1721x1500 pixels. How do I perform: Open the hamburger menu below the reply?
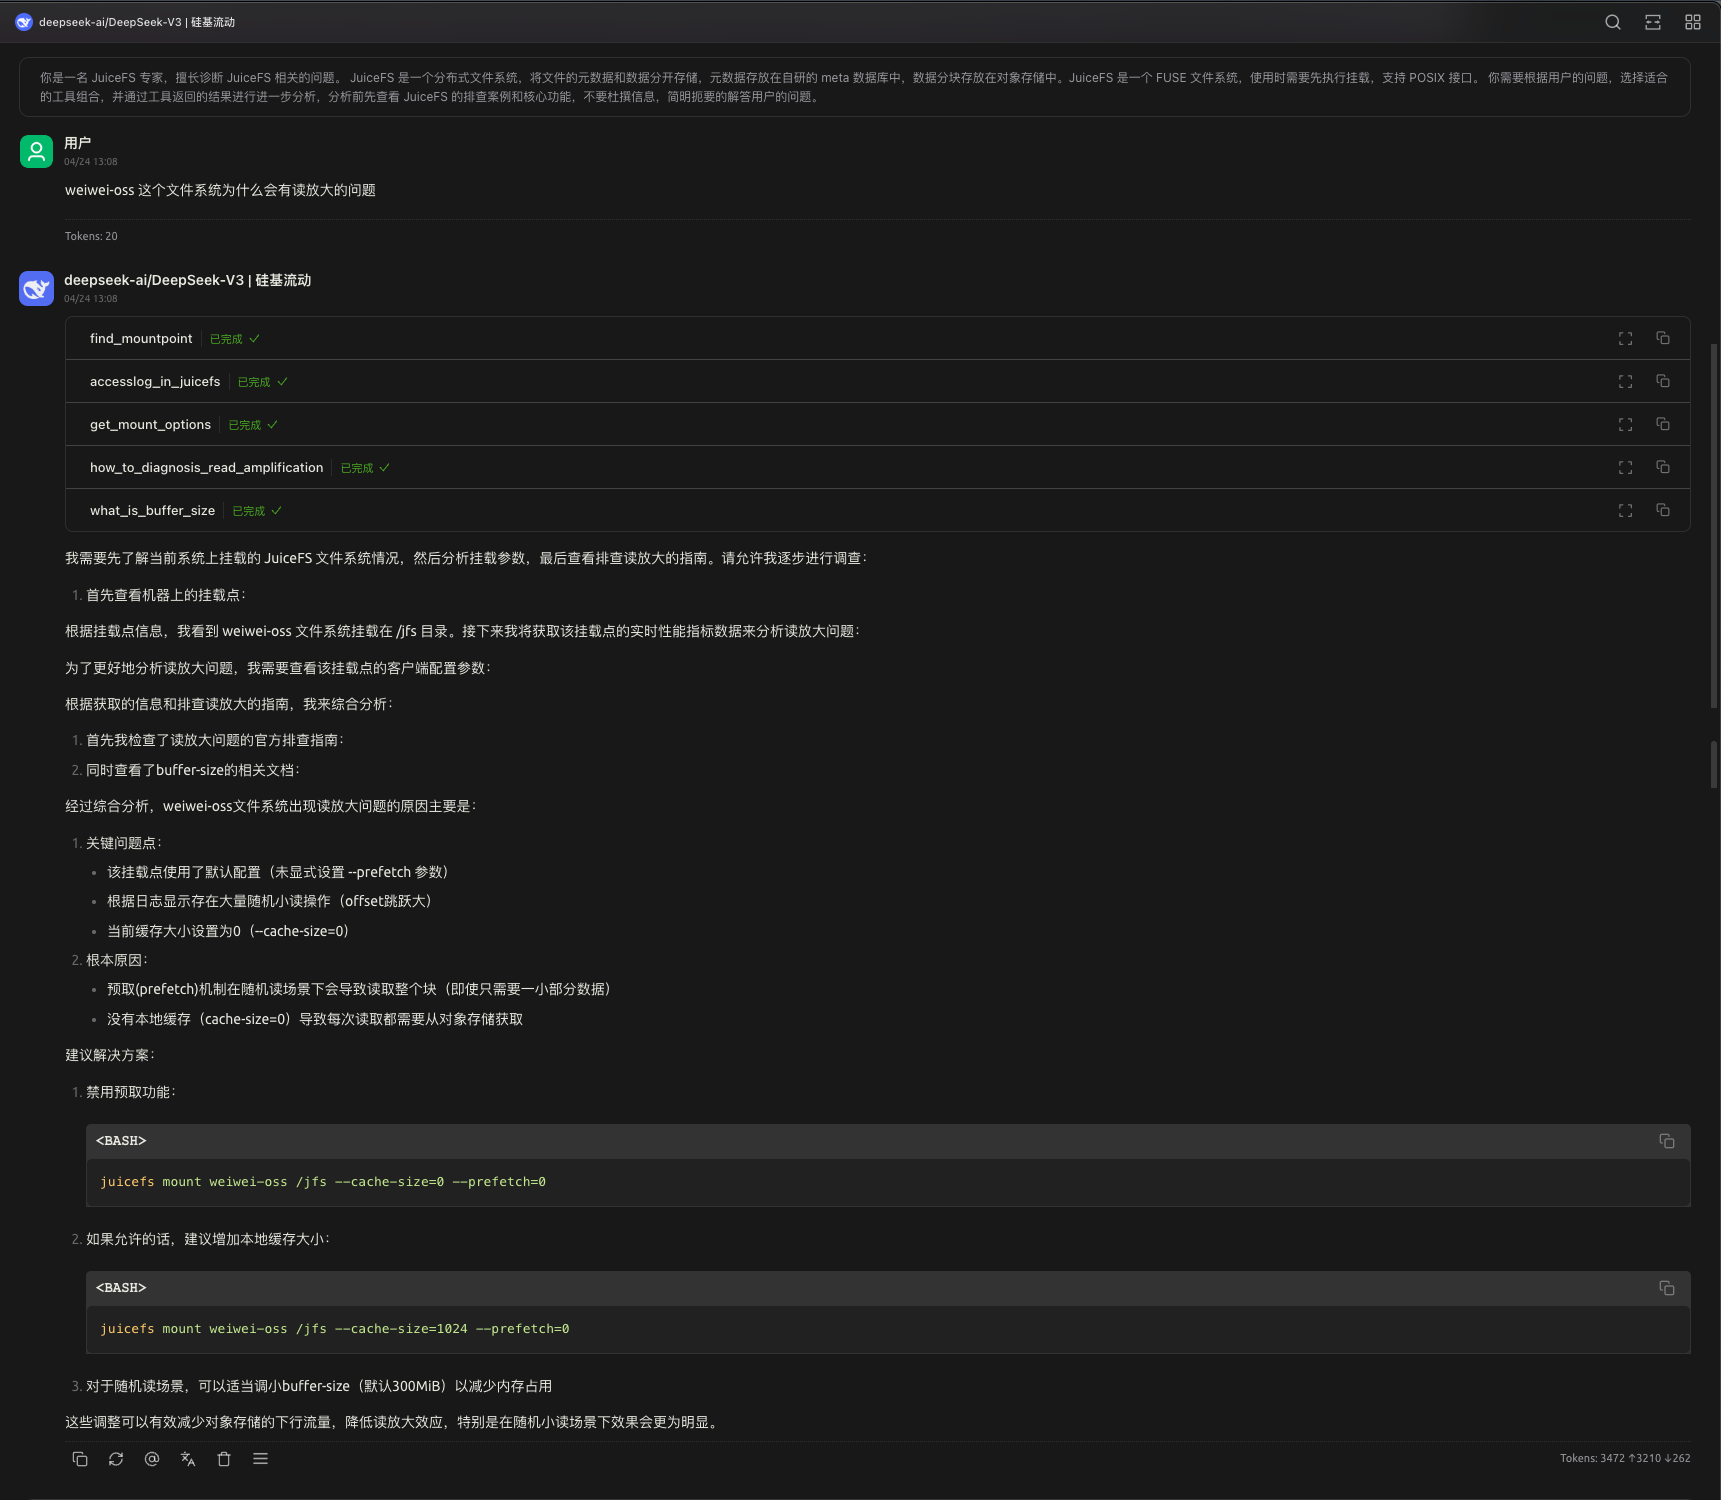pyautogui.click(x=259, y=1459)
